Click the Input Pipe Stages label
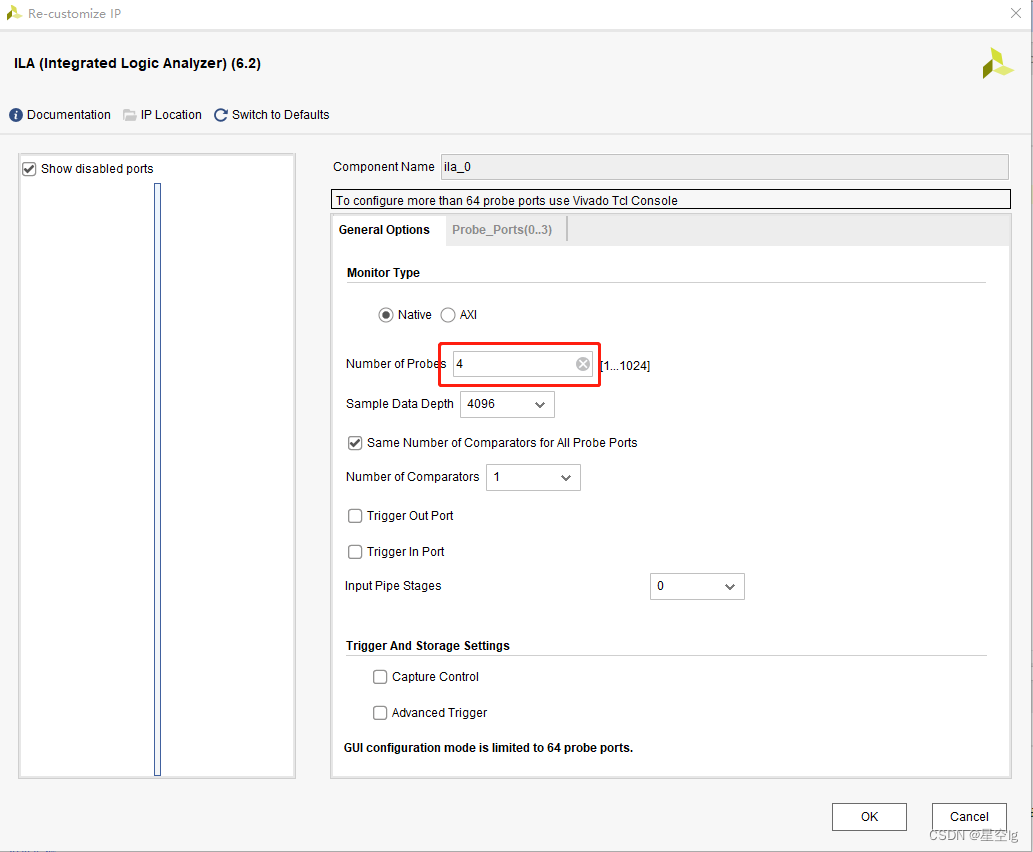This screenshot has height=852, width=1033. click(393, 586)
